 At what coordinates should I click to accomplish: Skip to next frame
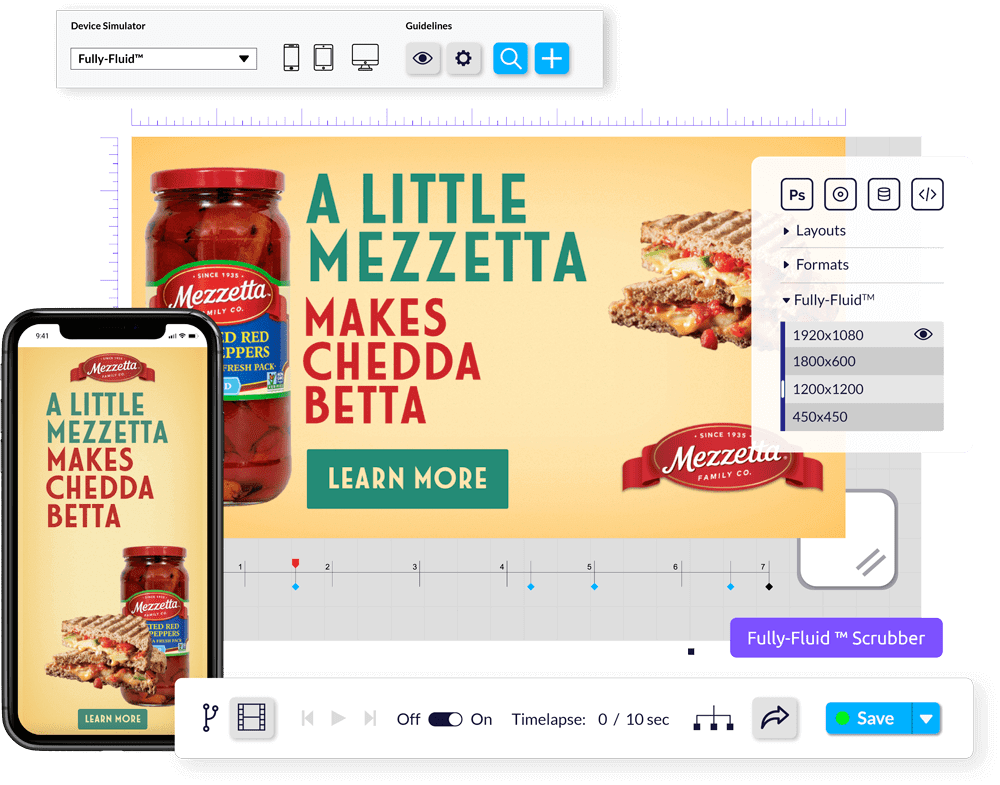370,719
